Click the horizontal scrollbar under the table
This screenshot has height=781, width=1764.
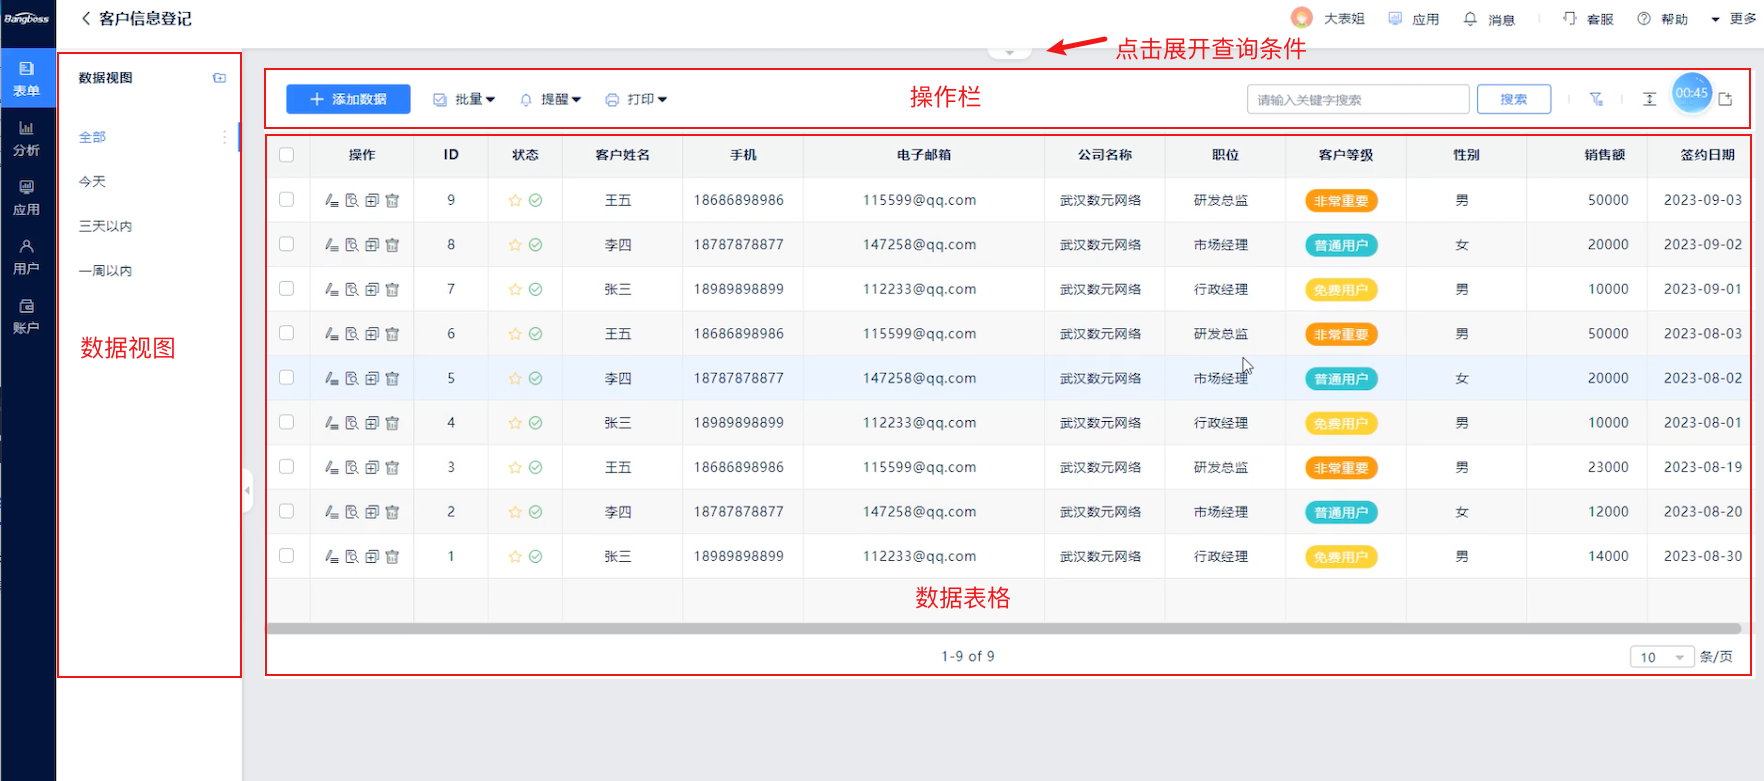[1000, 629]
